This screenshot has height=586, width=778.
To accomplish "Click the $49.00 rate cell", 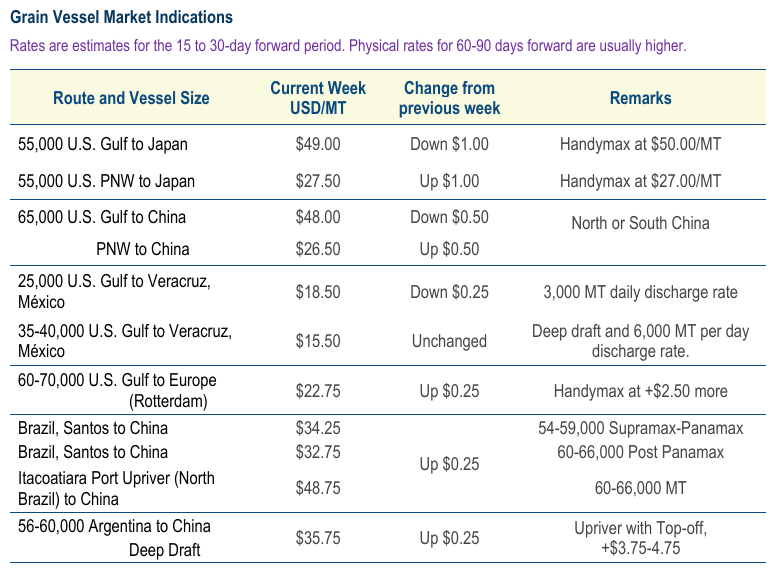I will [318, 144].
